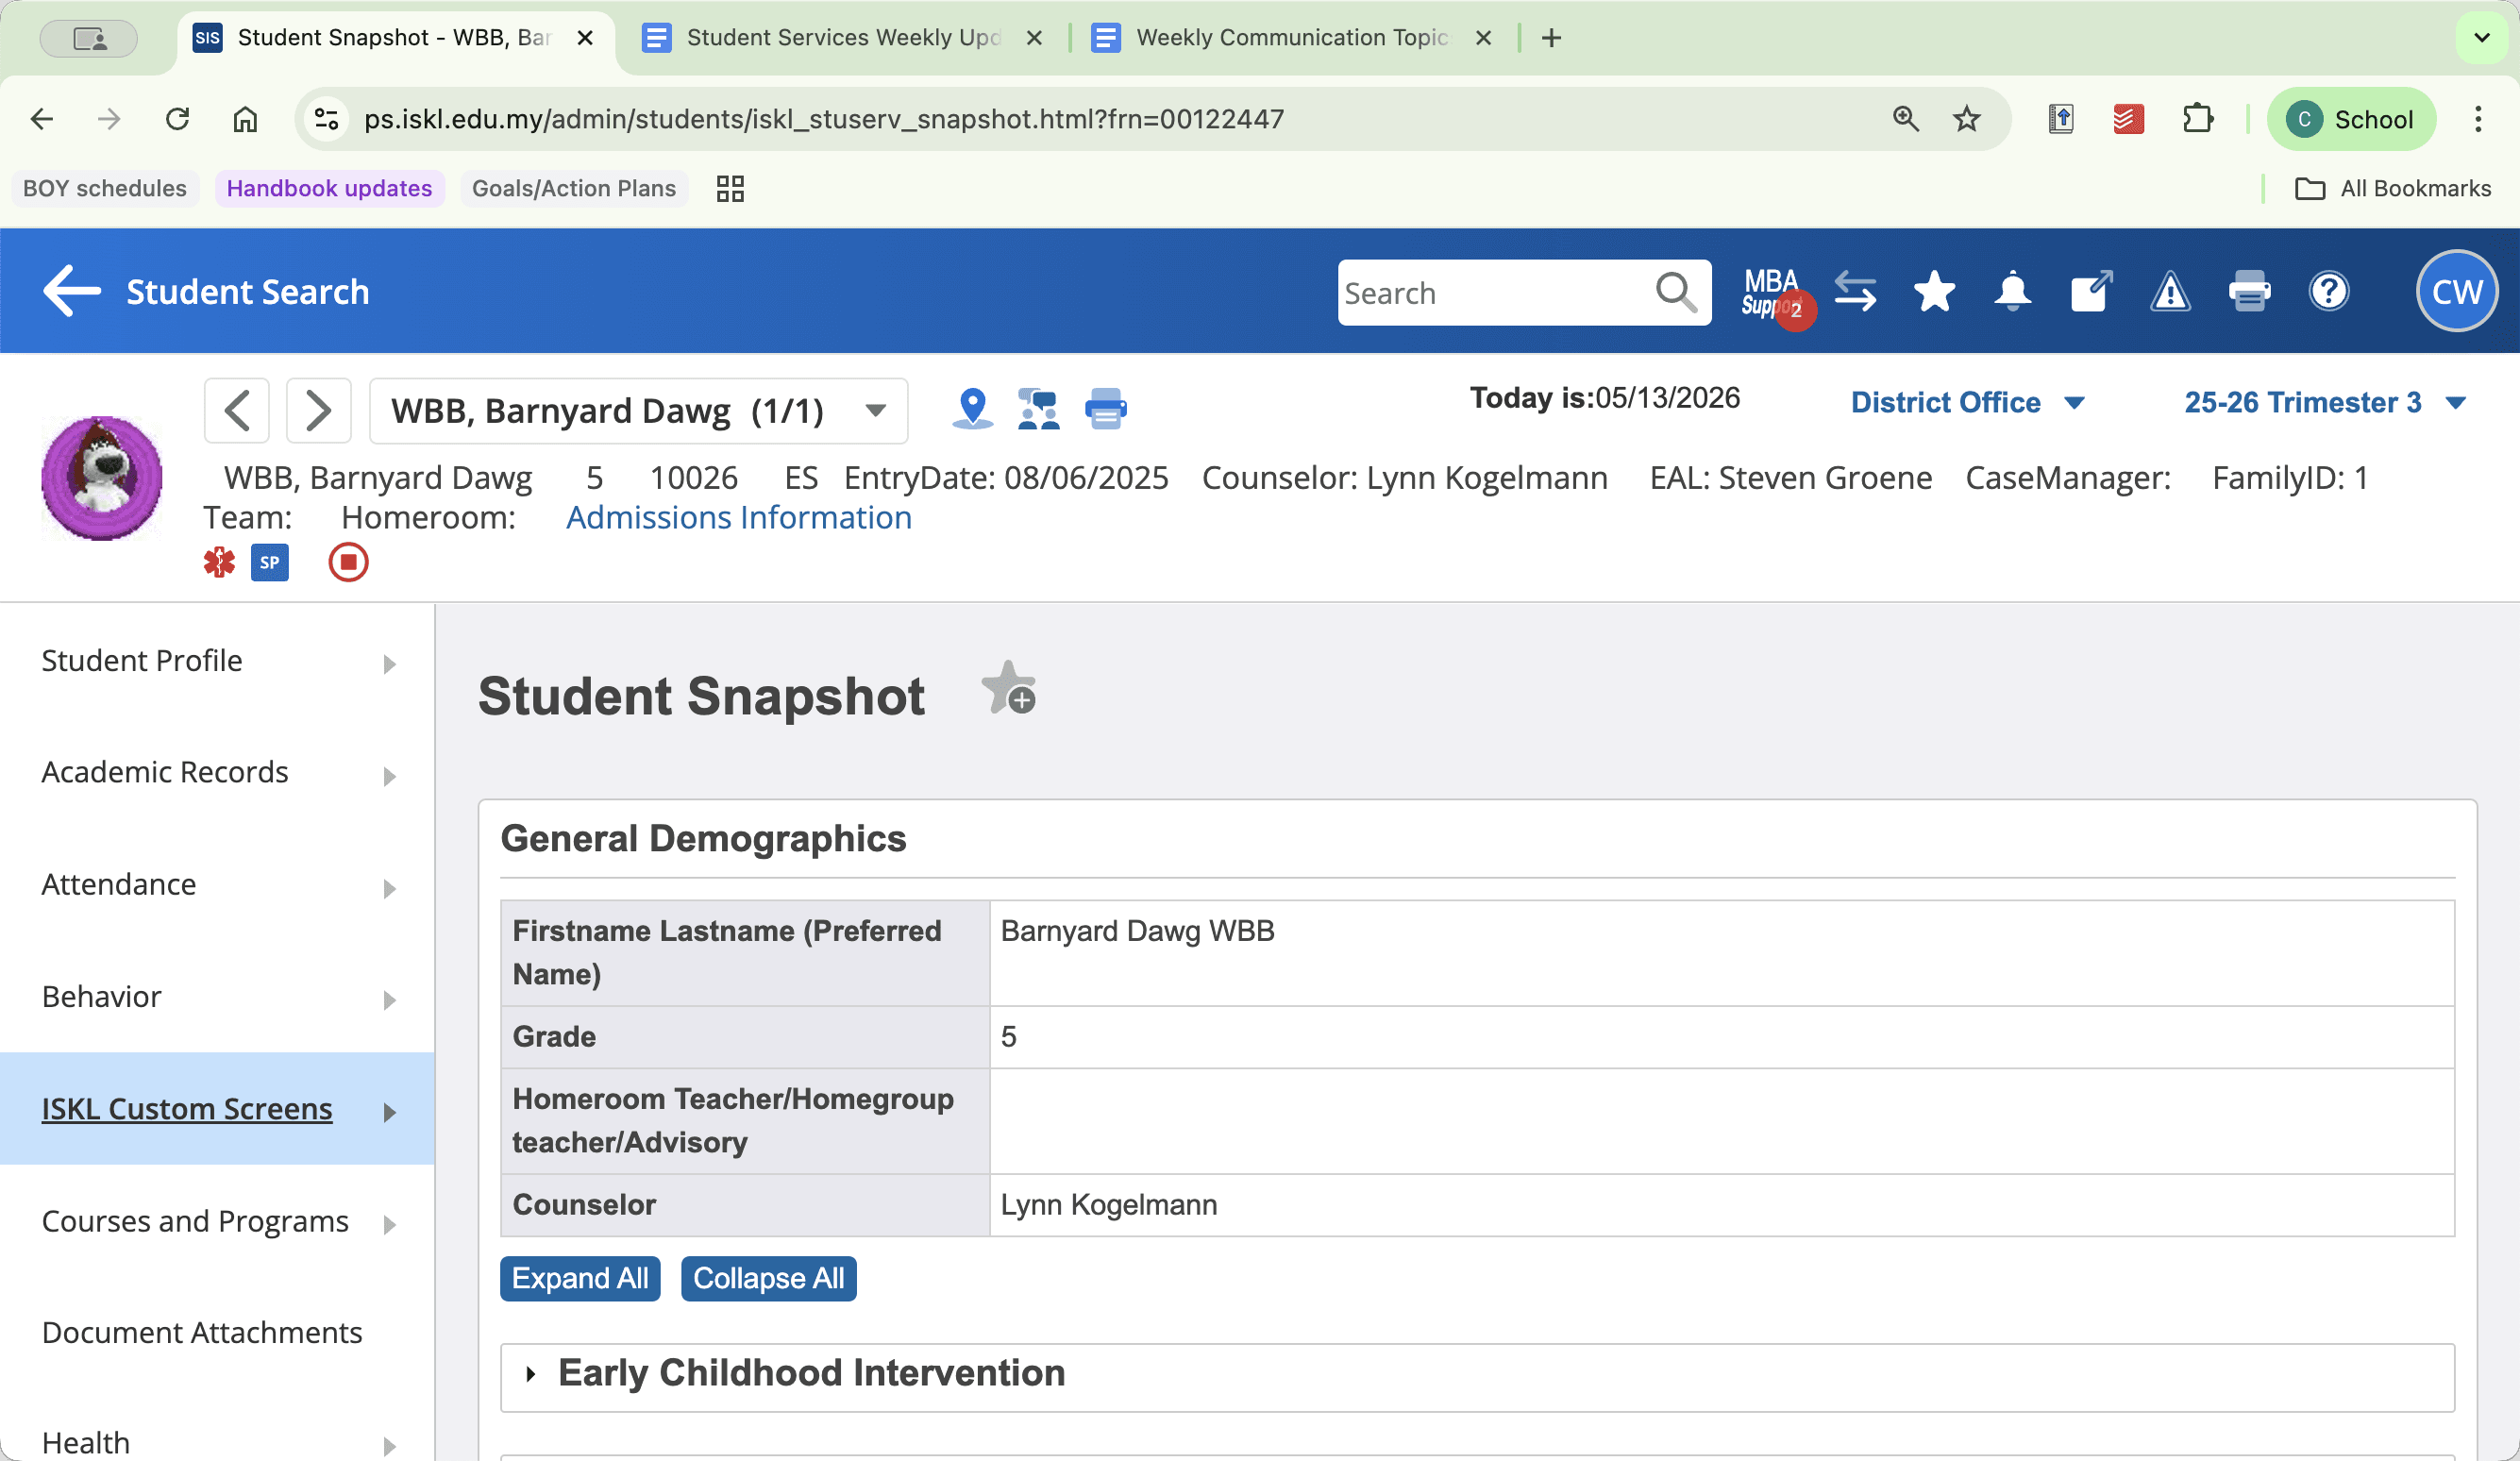This screenshot has width=2520, height=1461.
Task: Open Behavior menu in sidebar
Action: 218,997
